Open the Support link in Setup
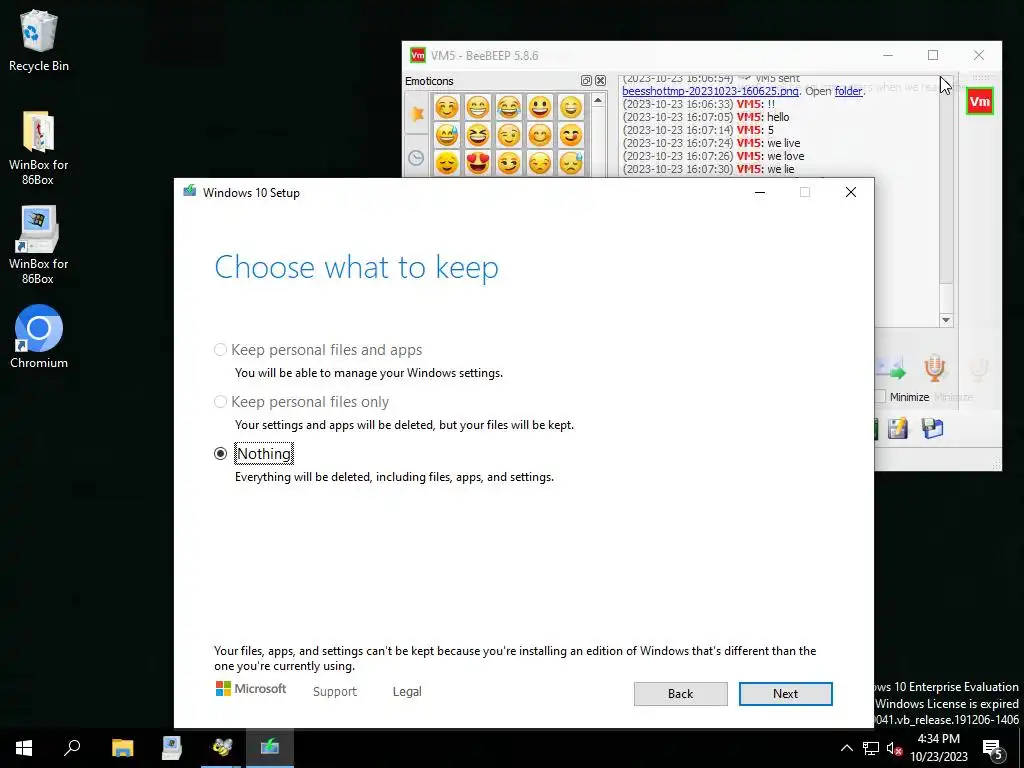This screenshot has height=768, width=1024. (334, 692)
